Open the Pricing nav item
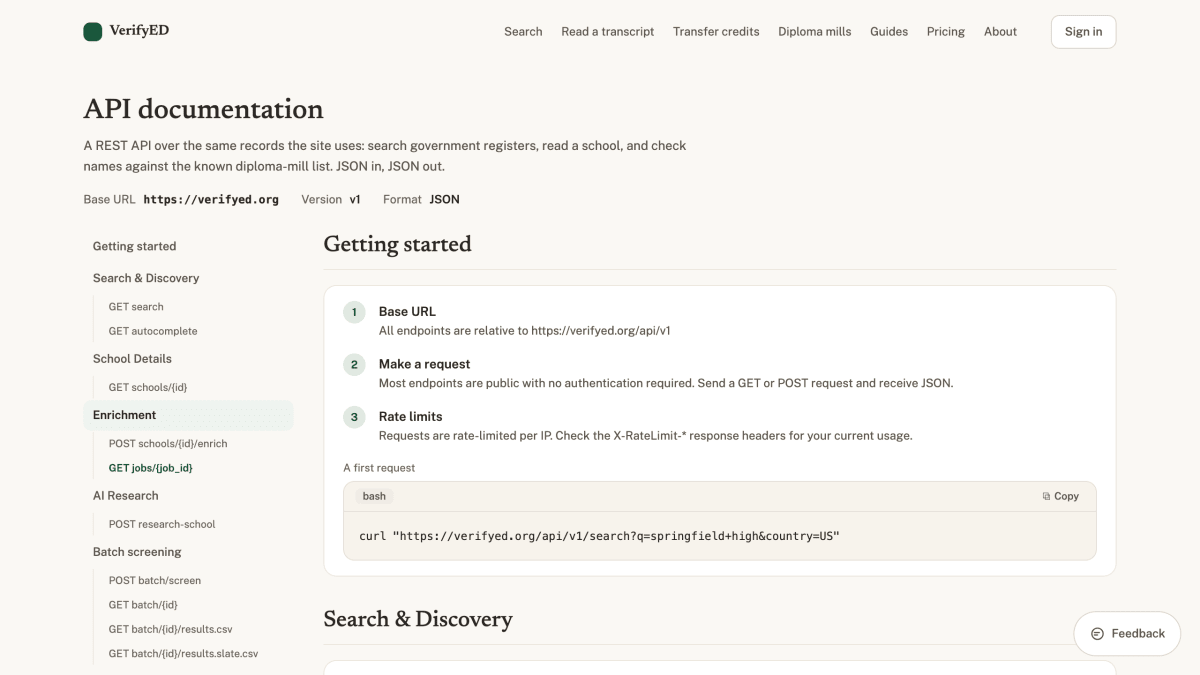This screenshot has height=675, width=1200. 946,32
